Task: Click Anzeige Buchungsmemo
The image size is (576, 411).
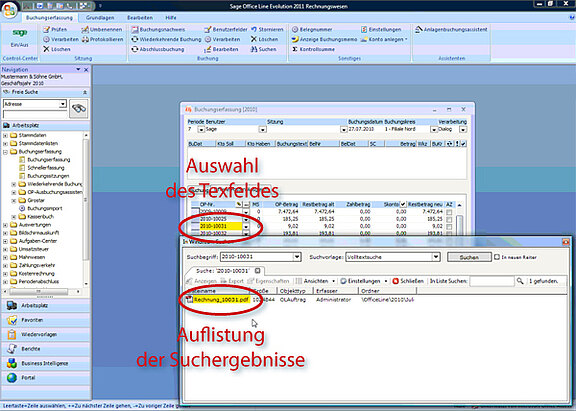Action: pos(324,39)
